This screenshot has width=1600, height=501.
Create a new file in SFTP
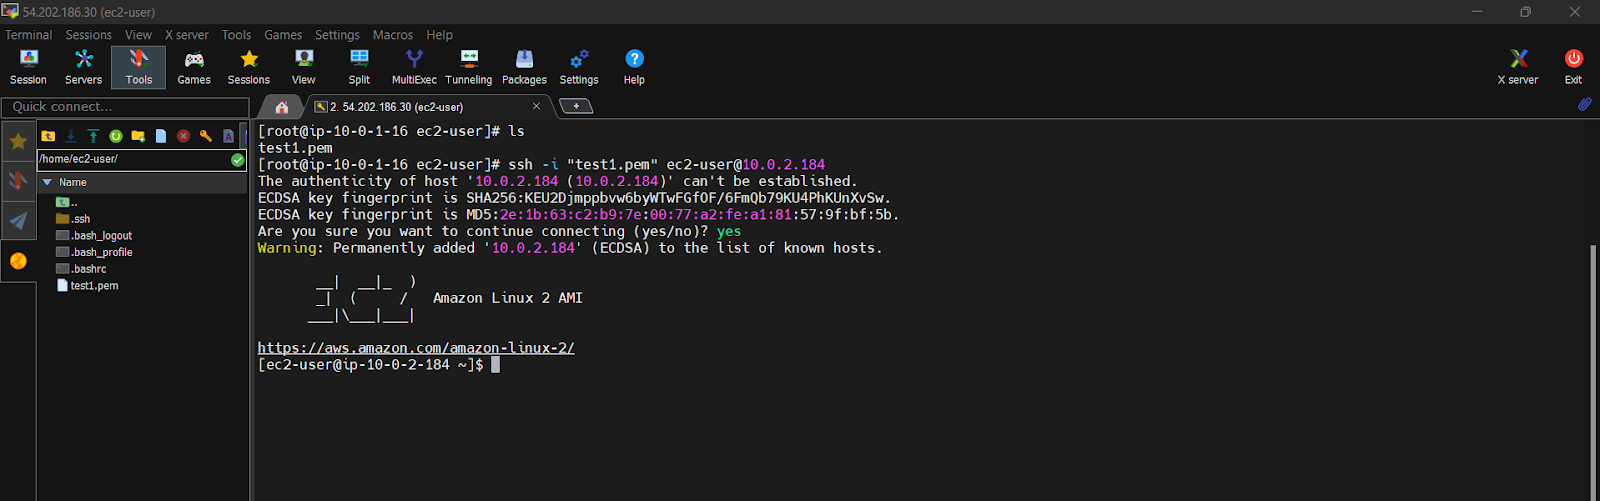click(161, 136)
